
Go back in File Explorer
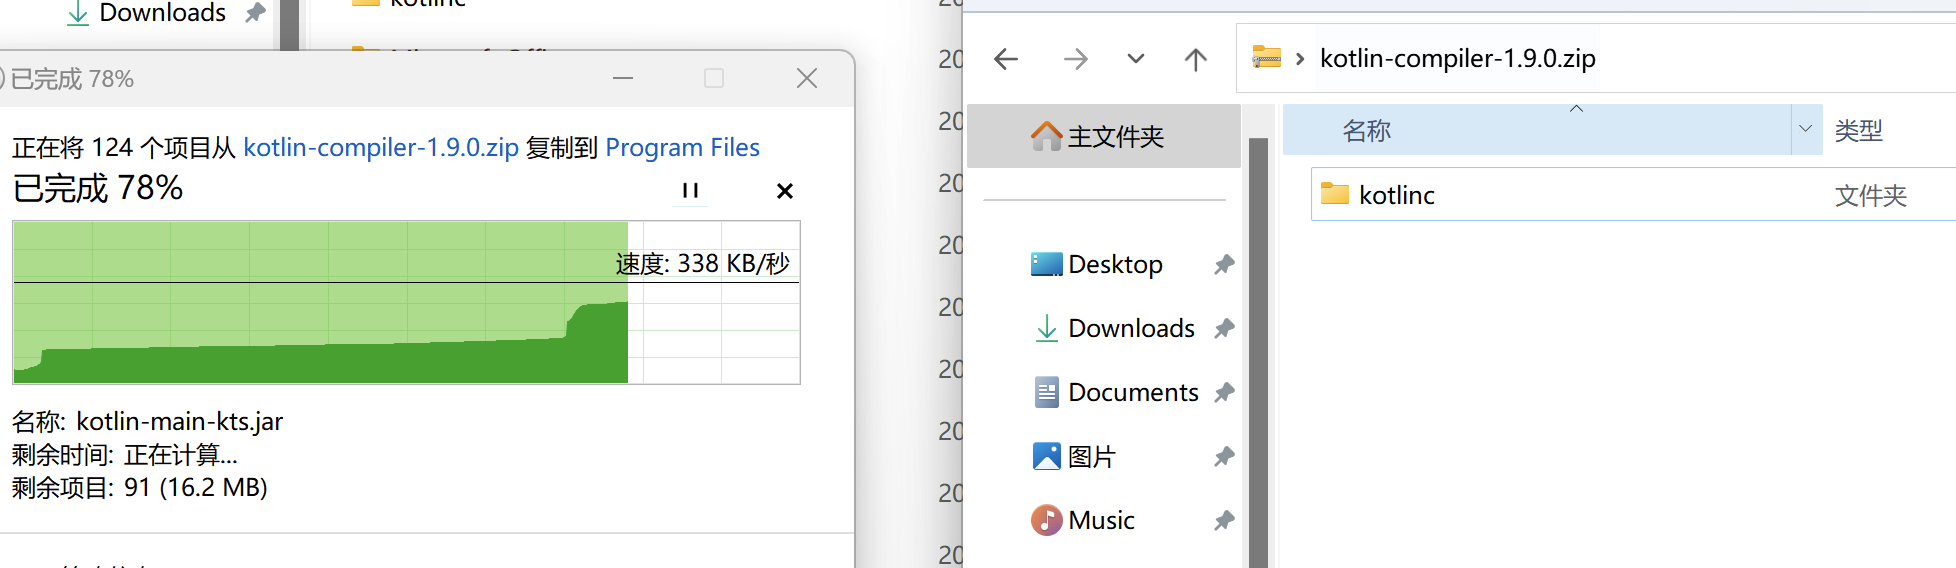[1006, 59]
